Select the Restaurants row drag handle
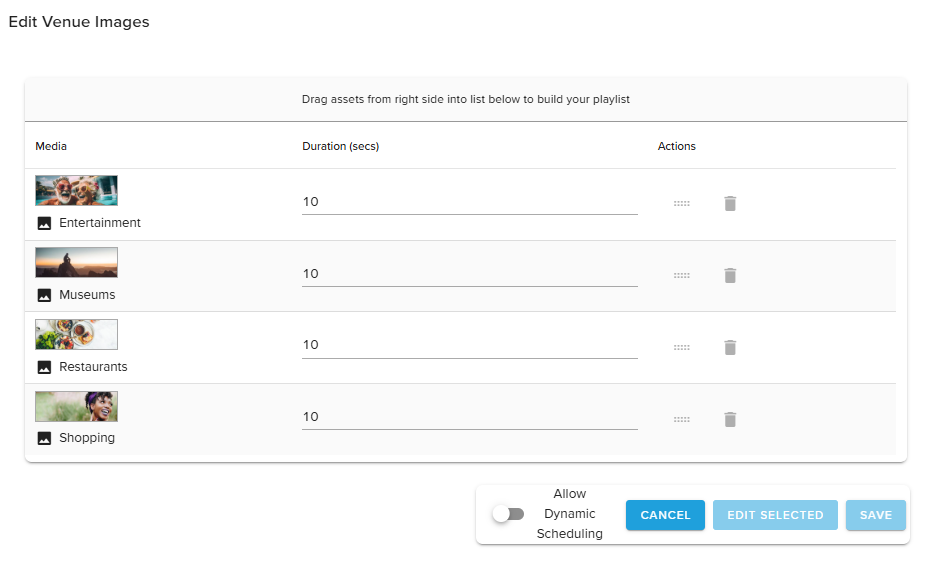The width and height of the screenshot is (940, 565). tap(682, 347)
